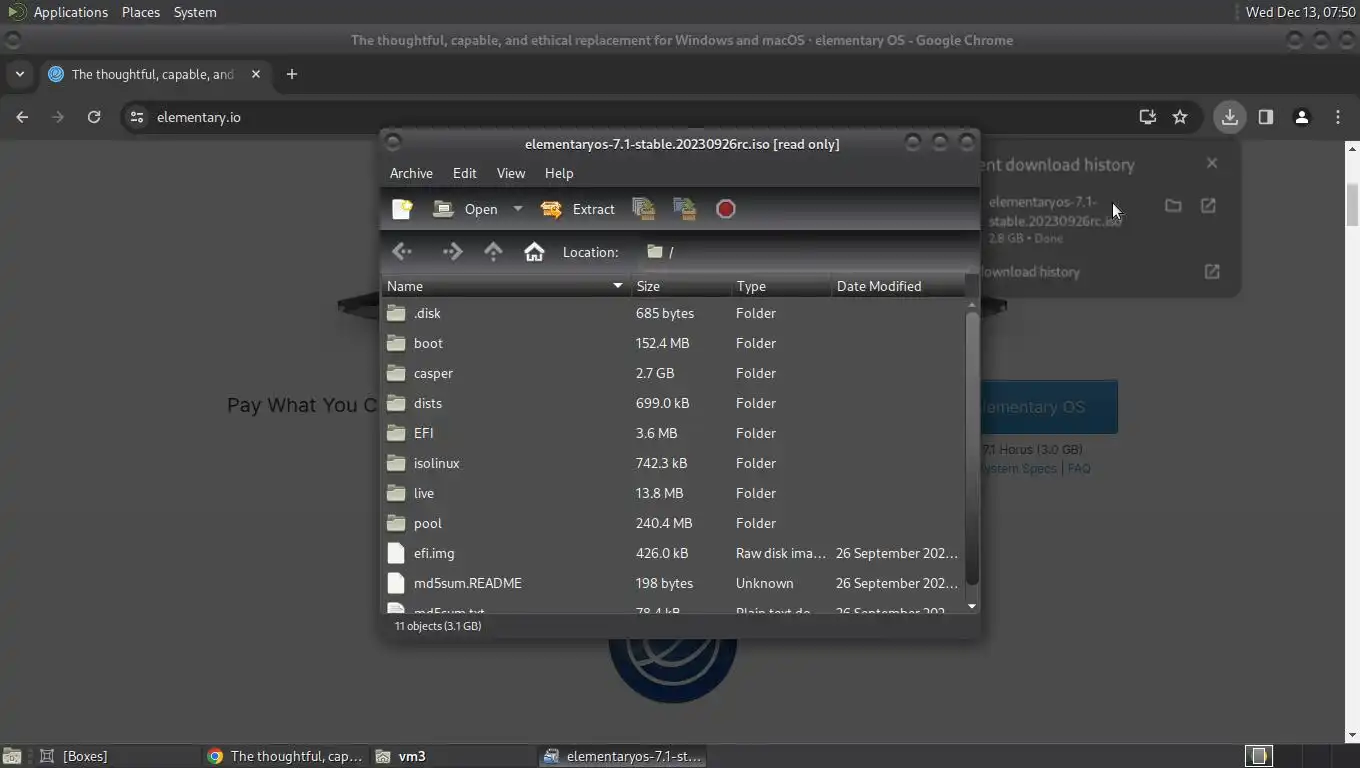This screenshot has height=768, width=1360.
Task: Click Chrome downloads toolbar icon
Action: point(1230,117)
